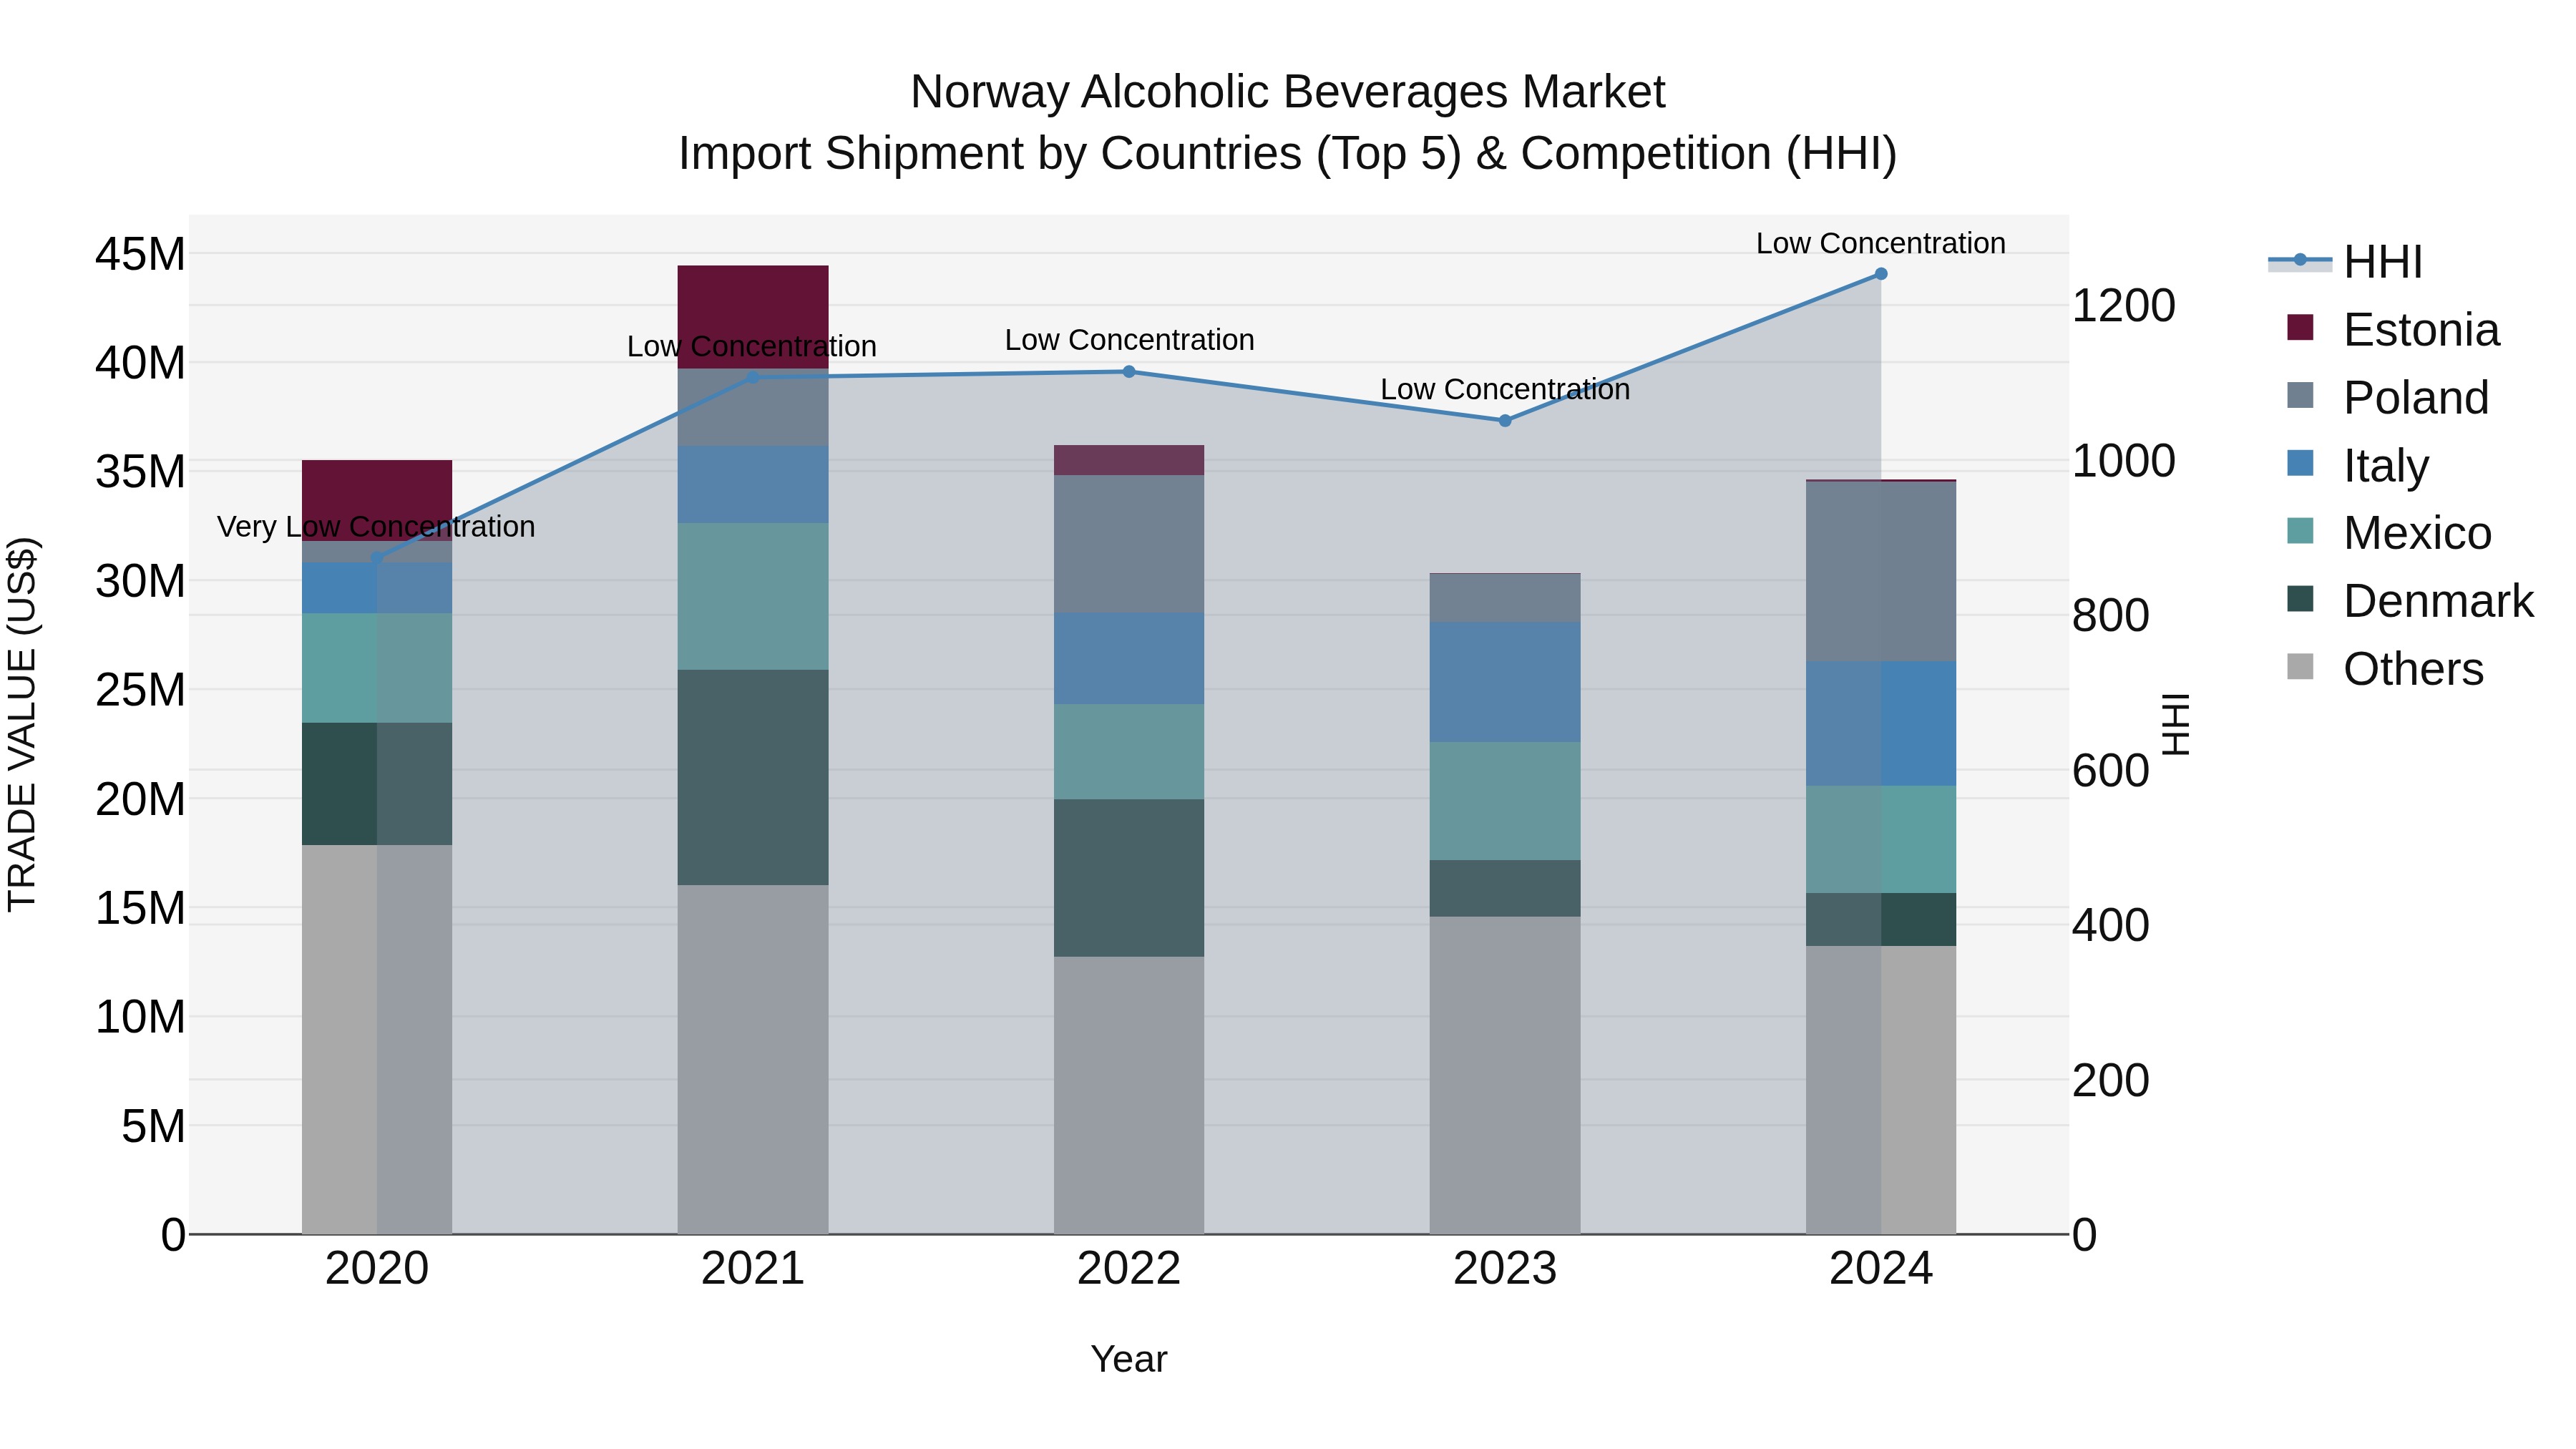Viewport: 2576px width, 1449px height.
Task: Click the Estonia legend color swatch
Action: pyautogui.click(x=2300, y=327)
